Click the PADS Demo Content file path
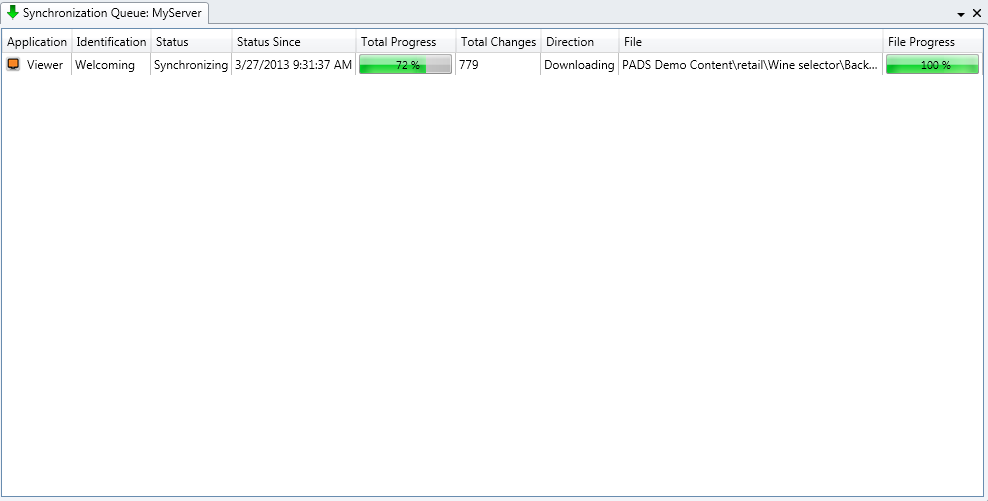Image resolution: width=988 pixels, height=501 pixels. (x=750, y=64)
